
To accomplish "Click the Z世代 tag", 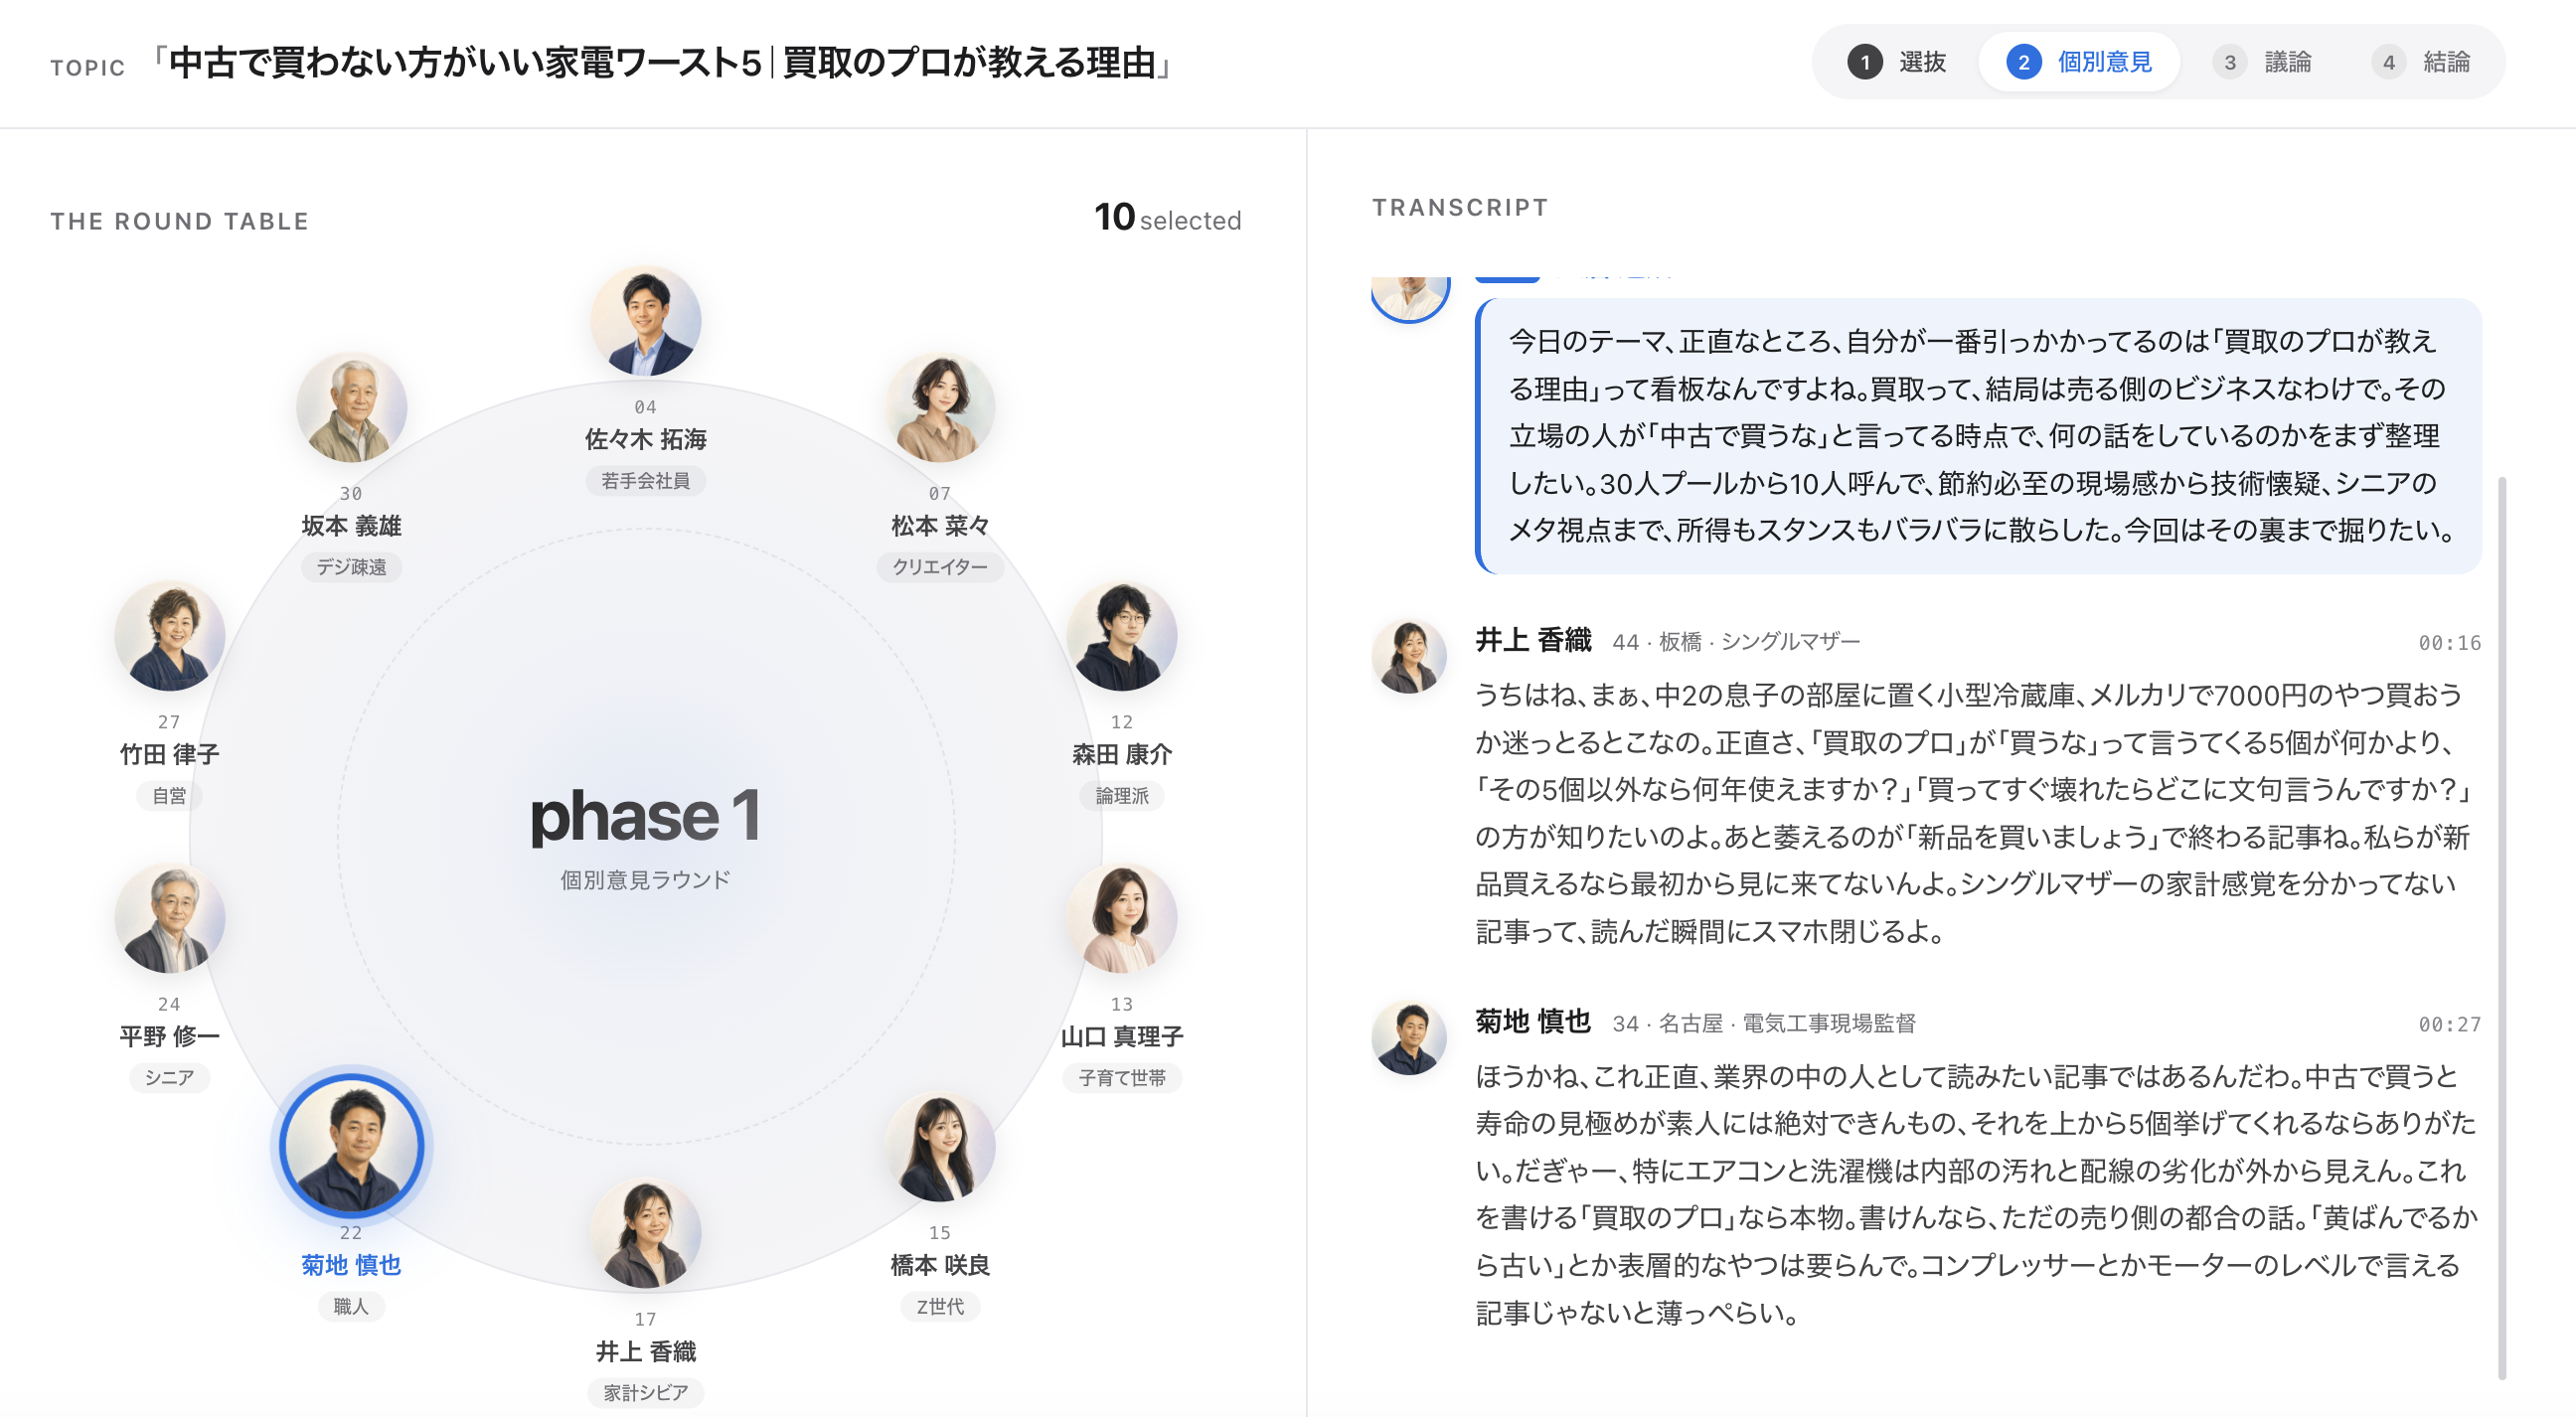I will (939, 1307).
